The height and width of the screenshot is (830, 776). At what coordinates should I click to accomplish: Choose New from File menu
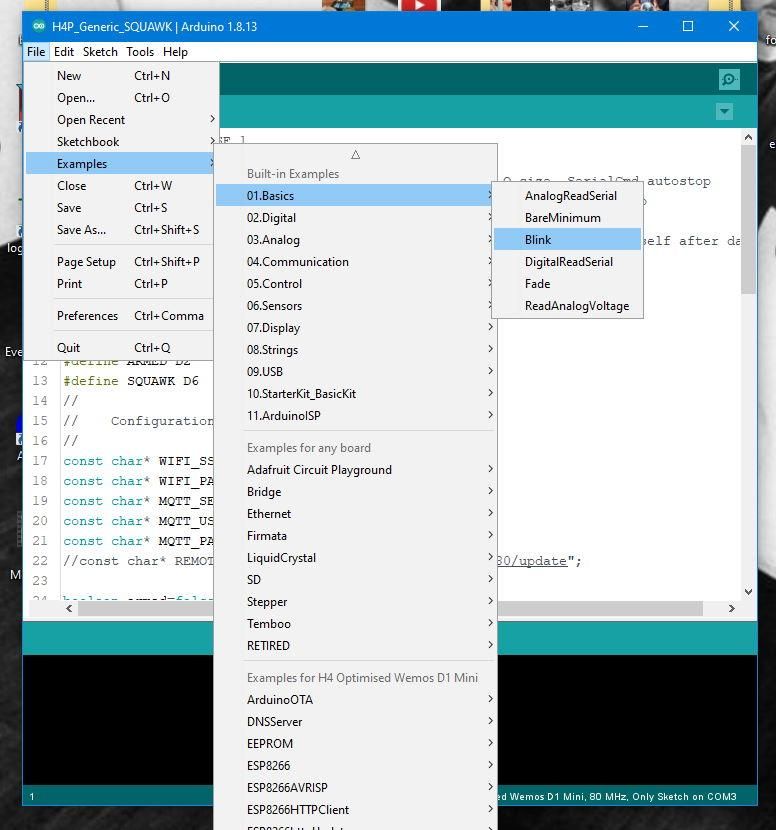pyautogui.click(x=119, y=76)
